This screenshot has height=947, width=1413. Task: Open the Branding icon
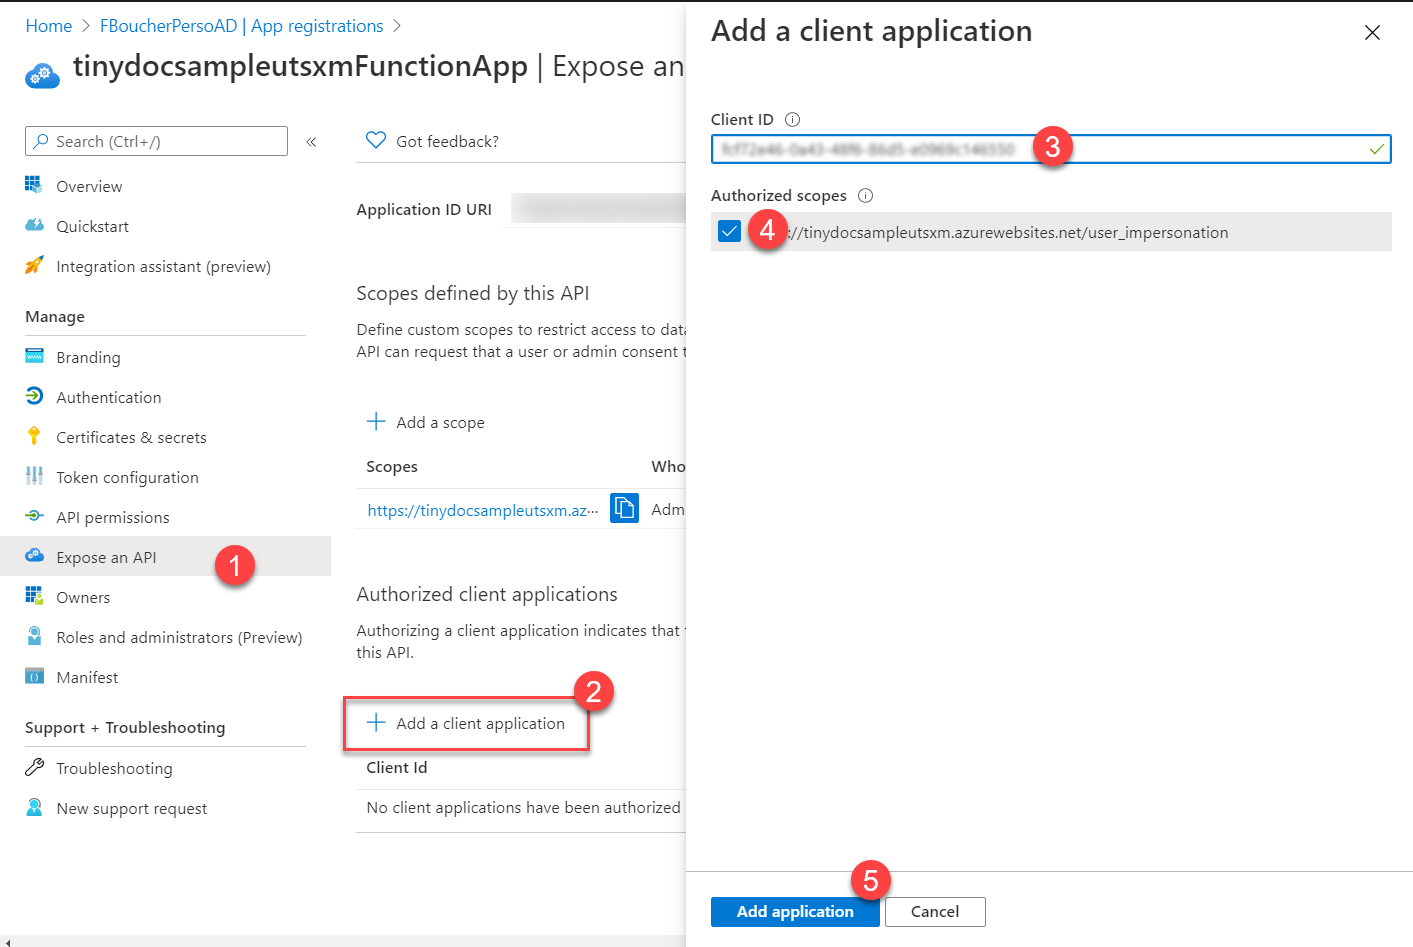[34, 356]
